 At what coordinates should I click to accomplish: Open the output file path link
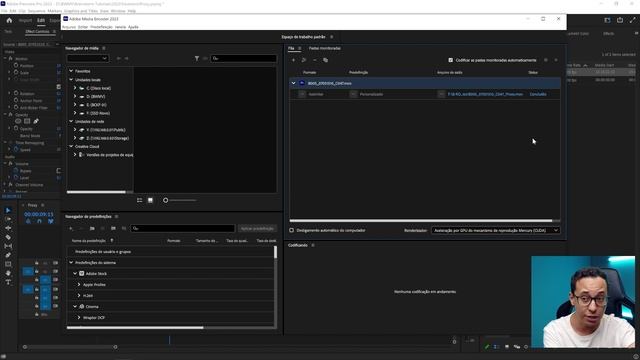click(485, 94)
